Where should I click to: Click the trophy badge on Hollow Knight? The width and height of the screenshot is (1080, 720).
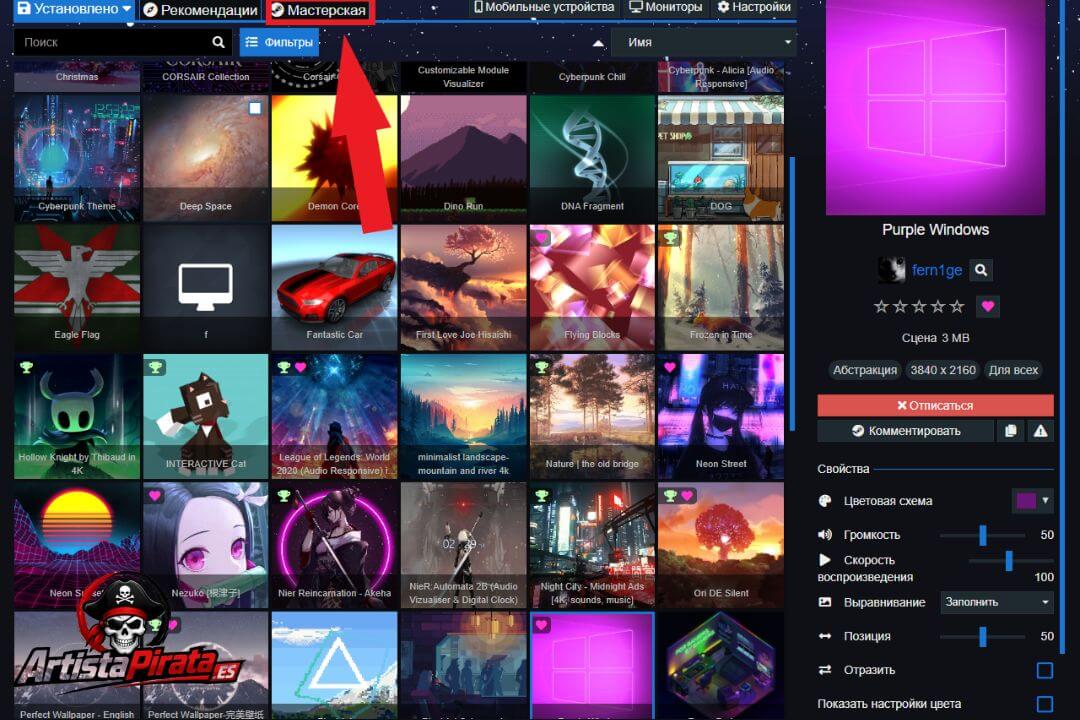click(x=26, y=367)
